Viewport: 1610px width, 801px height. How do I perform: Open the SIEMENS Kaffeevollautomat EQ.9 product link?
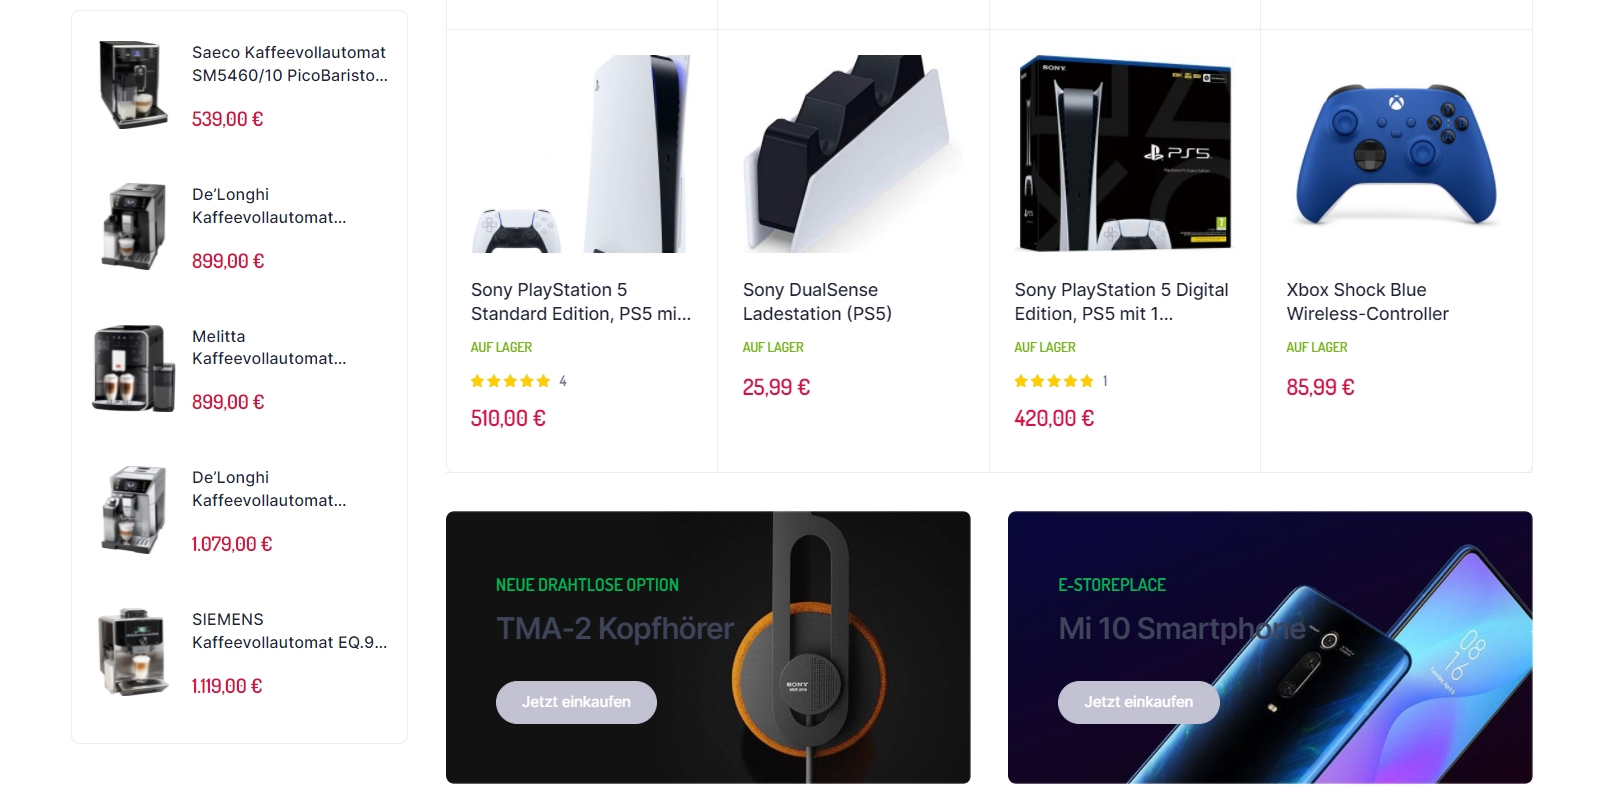point(290,631)
